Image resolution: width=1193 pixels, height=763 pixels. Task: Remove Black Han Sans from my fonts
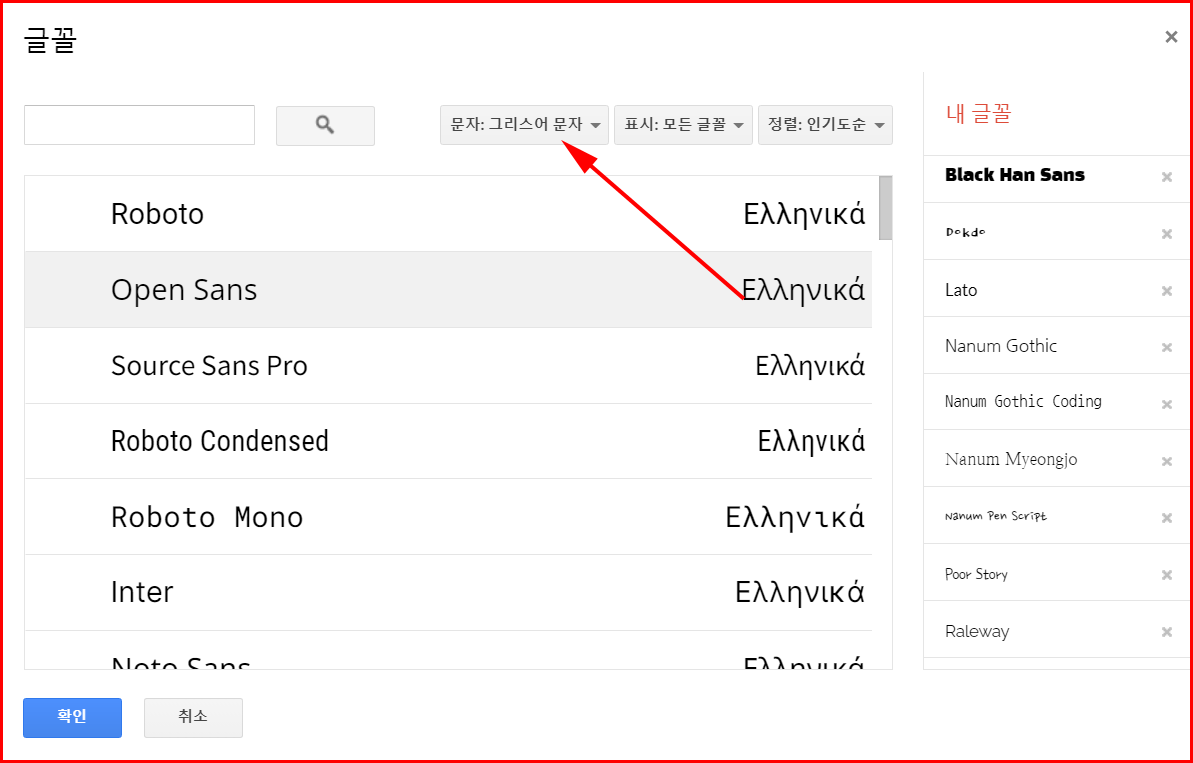(1166, 177)
